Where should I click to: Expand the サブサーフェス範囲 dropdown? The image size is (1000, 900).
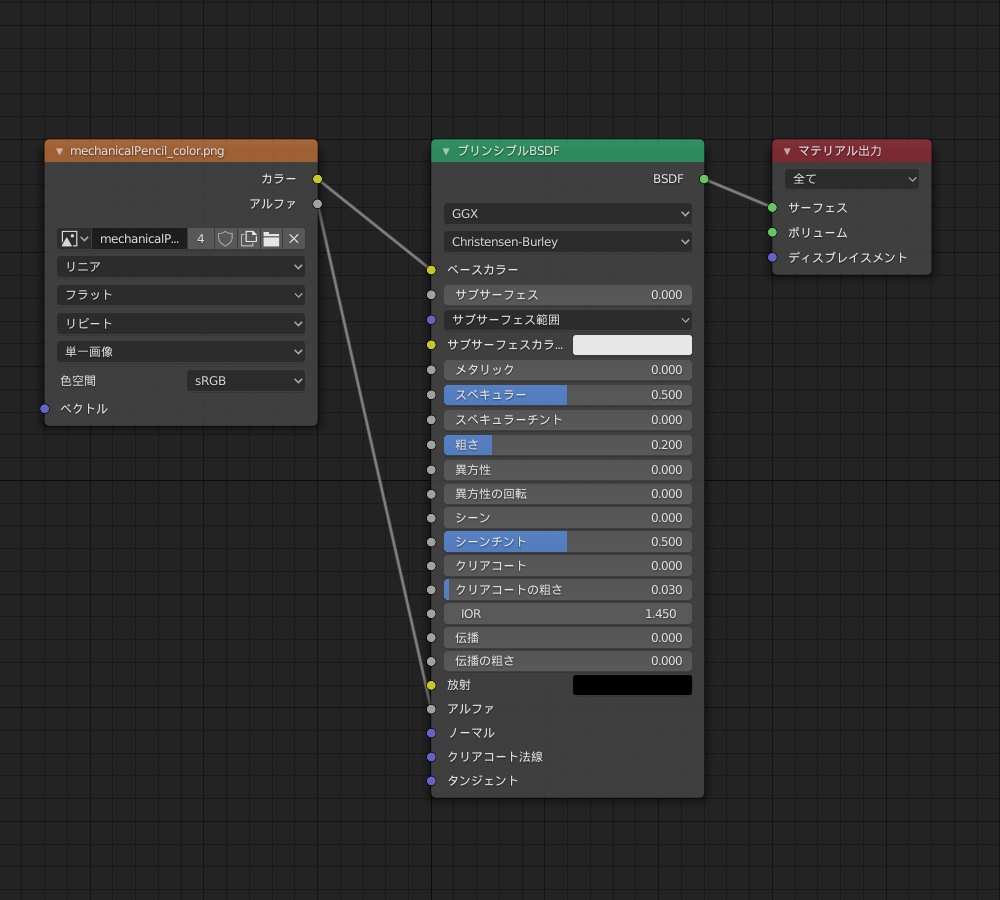tap(568, 320)
